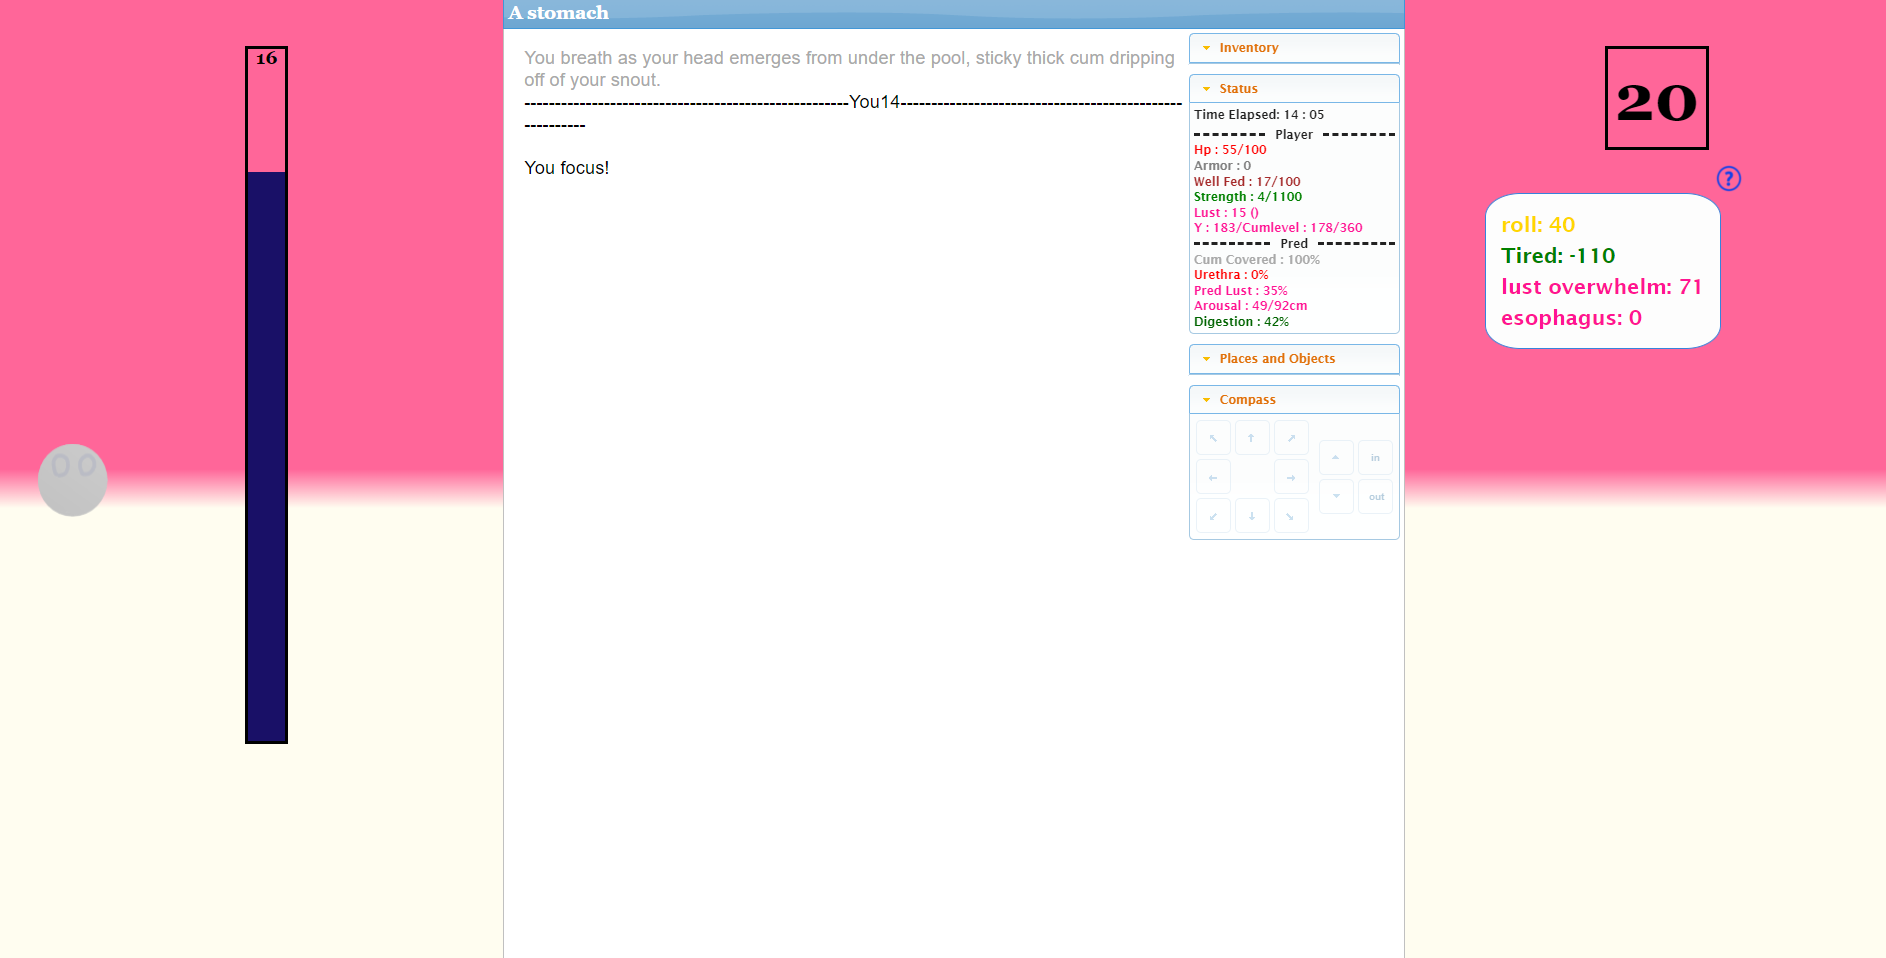Collapse the Compass panel

1294,400
